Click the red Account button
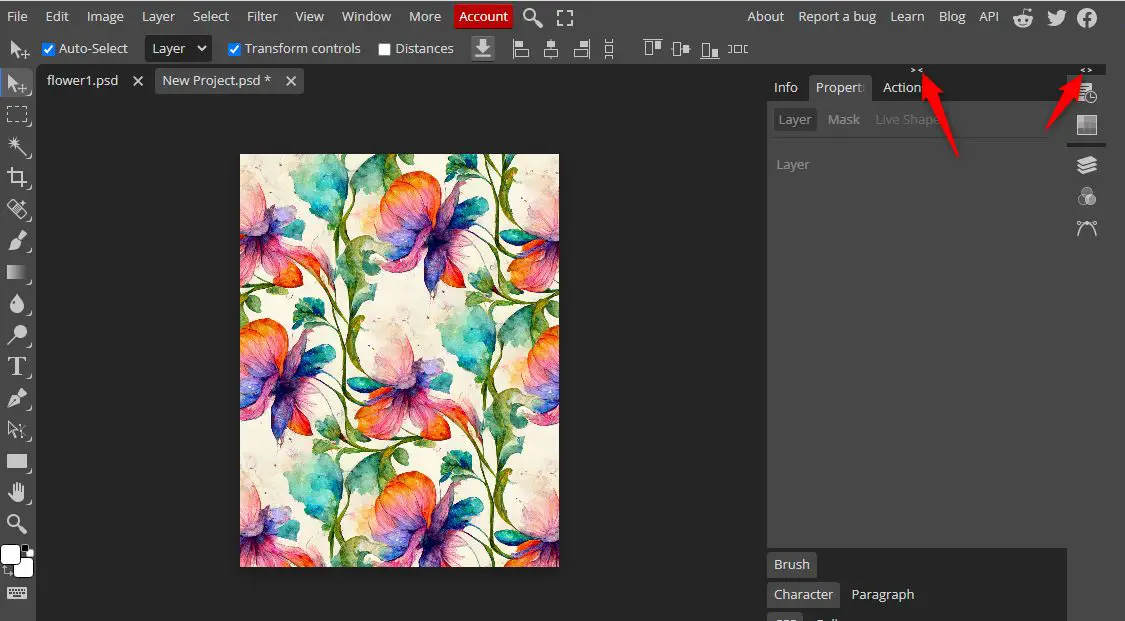The height and width of the screenshot is (621, 1125). coord(483,16)
